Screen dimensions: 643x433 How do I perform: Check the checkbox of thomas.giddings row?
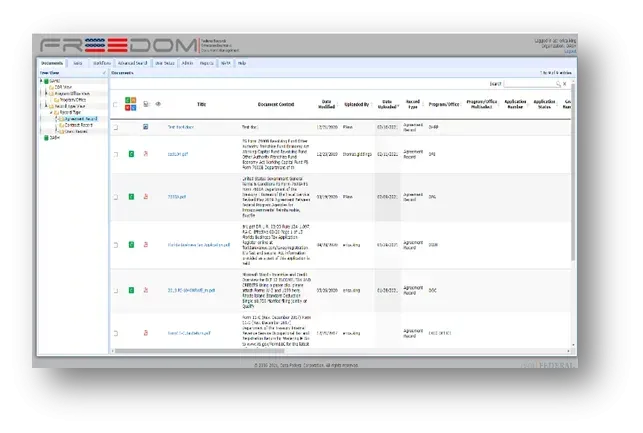pyautogui.click(x=116, y=155)
